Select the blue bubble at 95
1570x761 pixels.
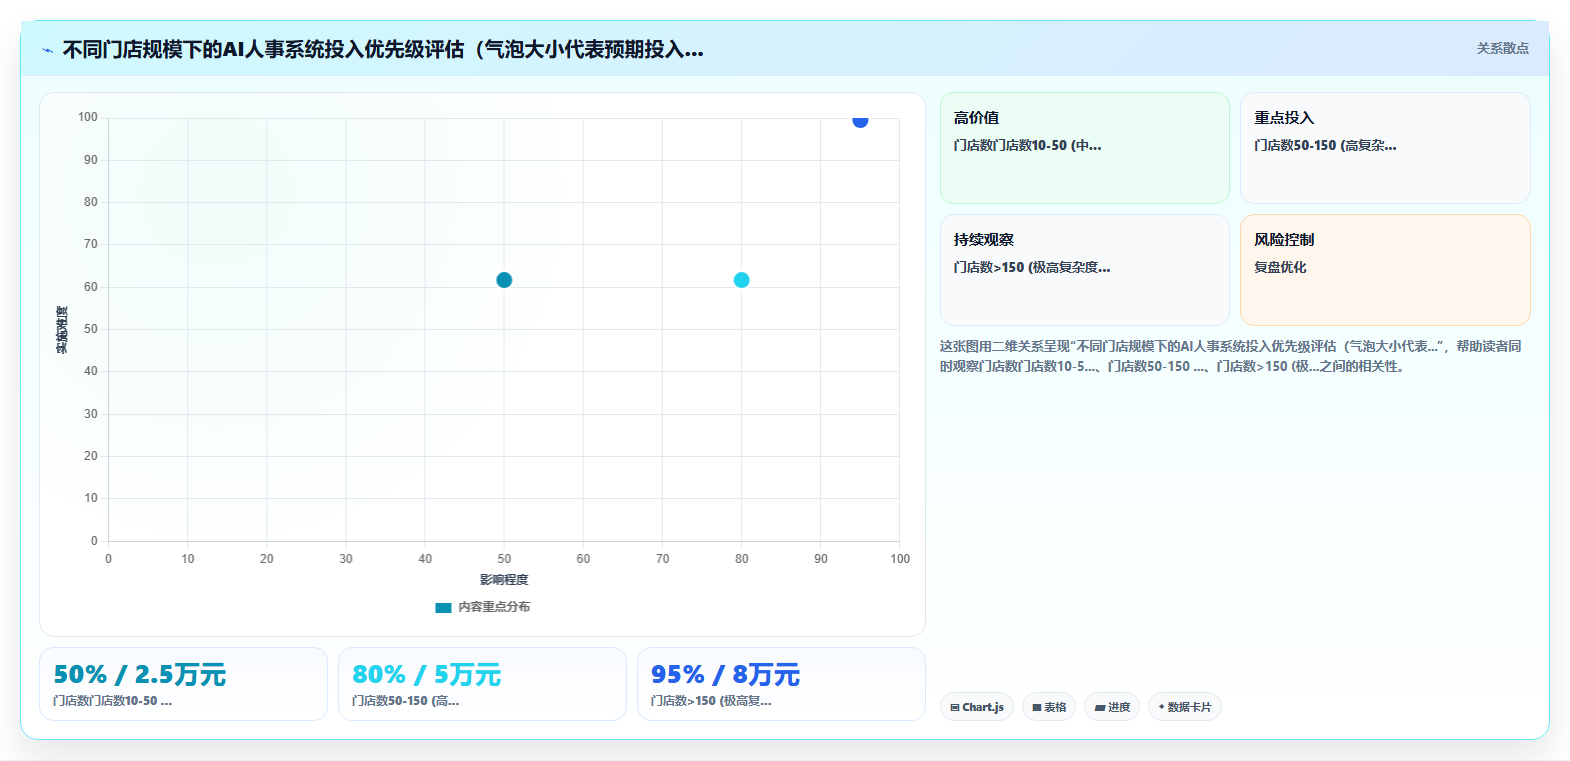(x=860, y=120)
